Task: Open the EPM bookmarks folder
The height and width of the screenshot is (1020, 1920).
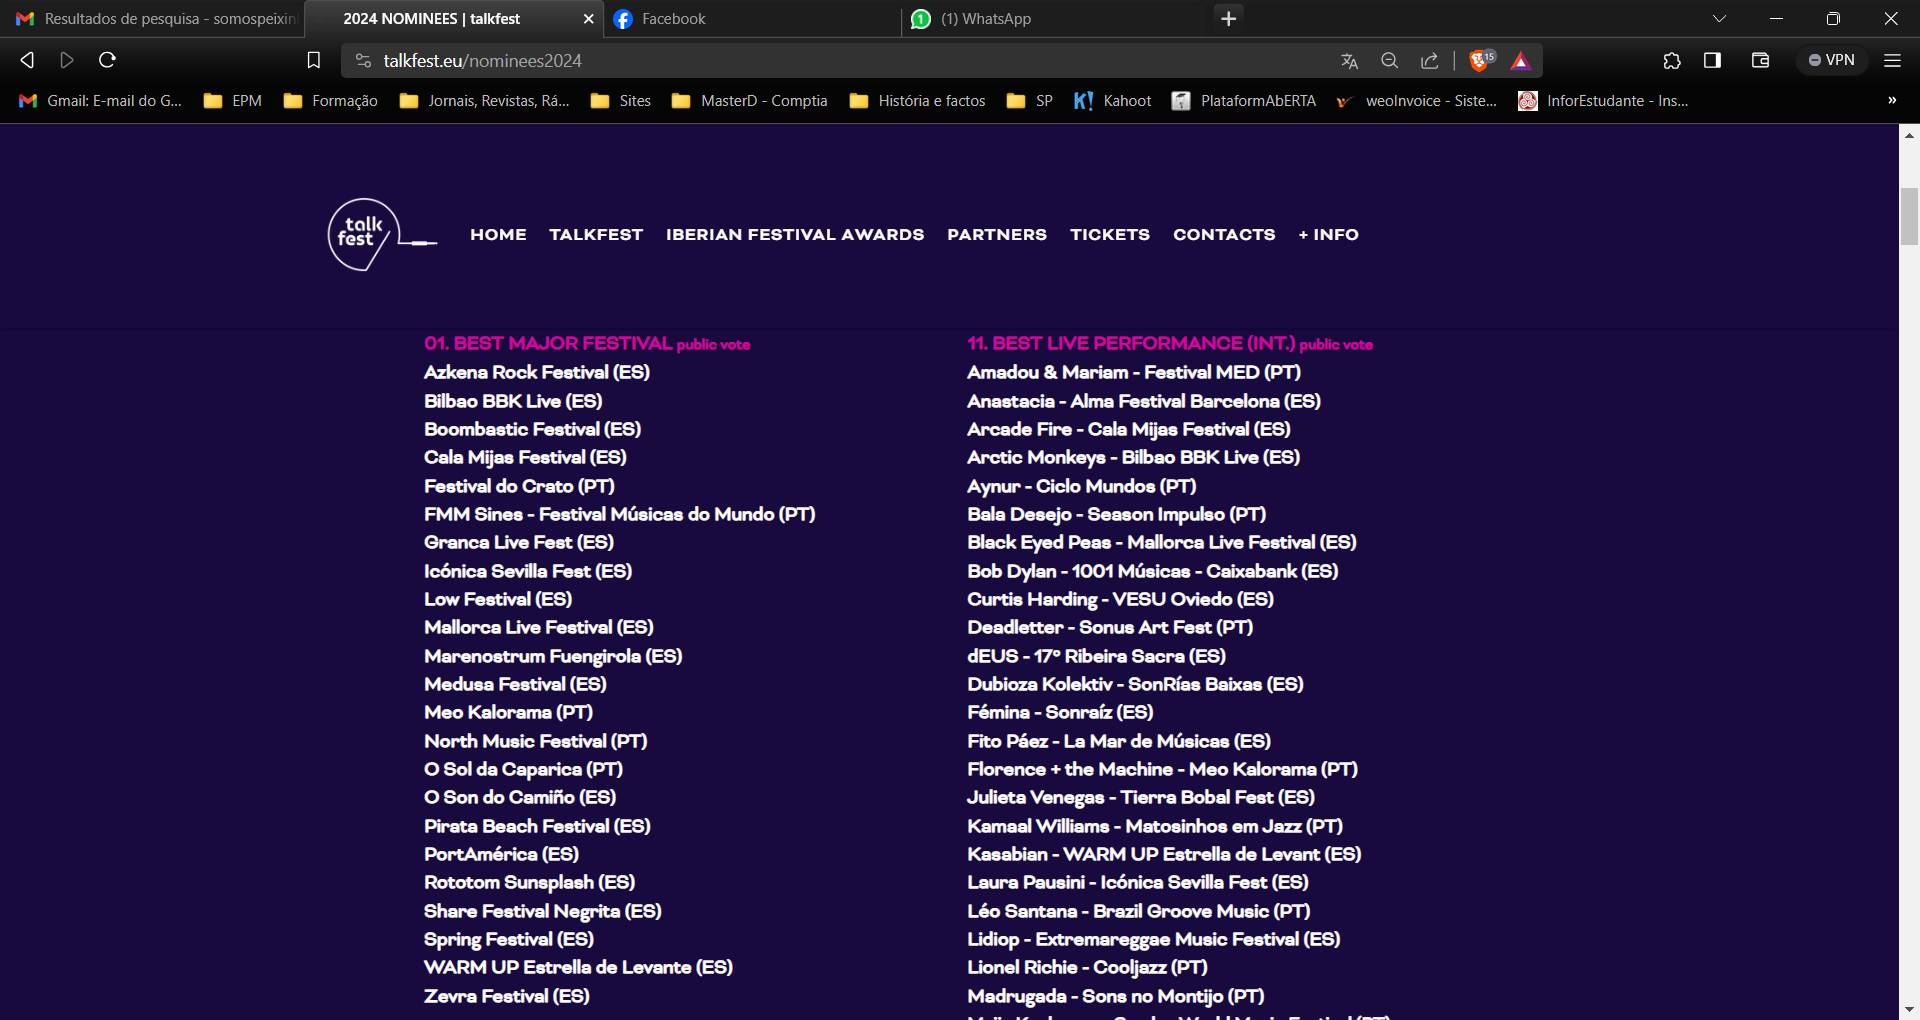Action: click(233, 101)
